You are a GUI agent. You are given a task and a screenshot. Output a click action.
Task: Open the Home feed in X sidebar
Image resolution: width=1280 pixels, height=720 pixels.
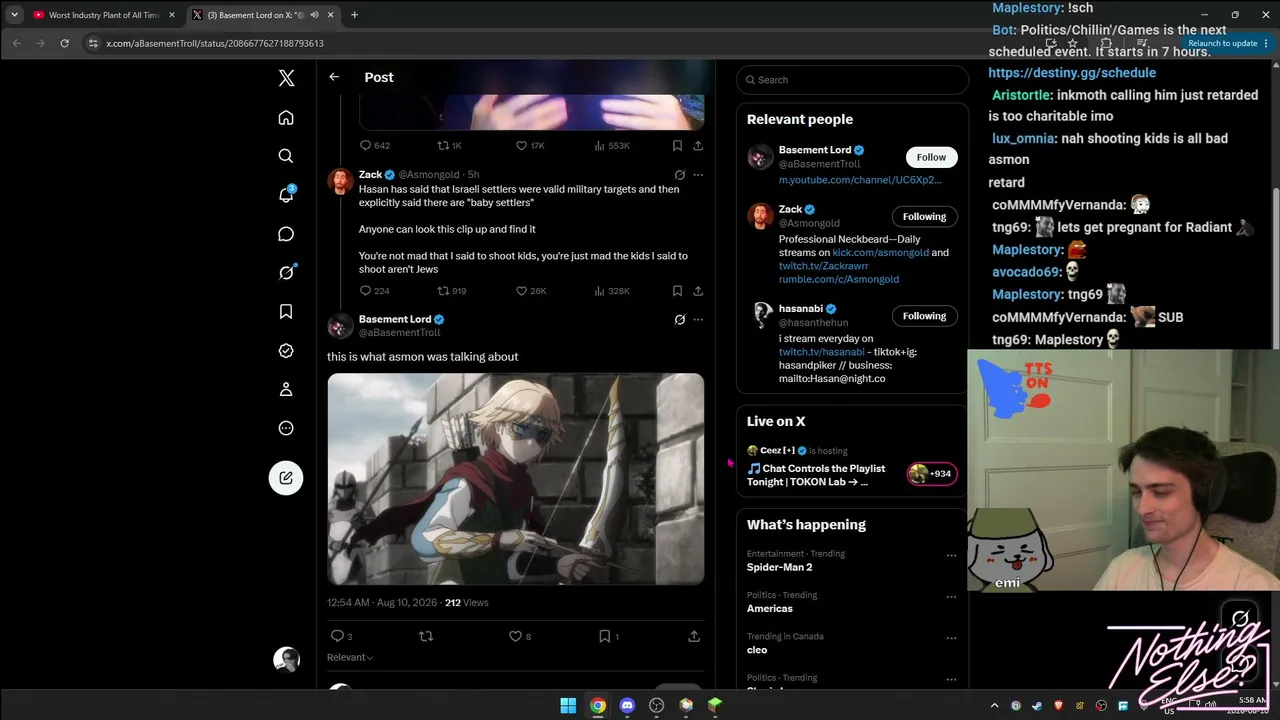pyautogui.click(x=286, y=118)
